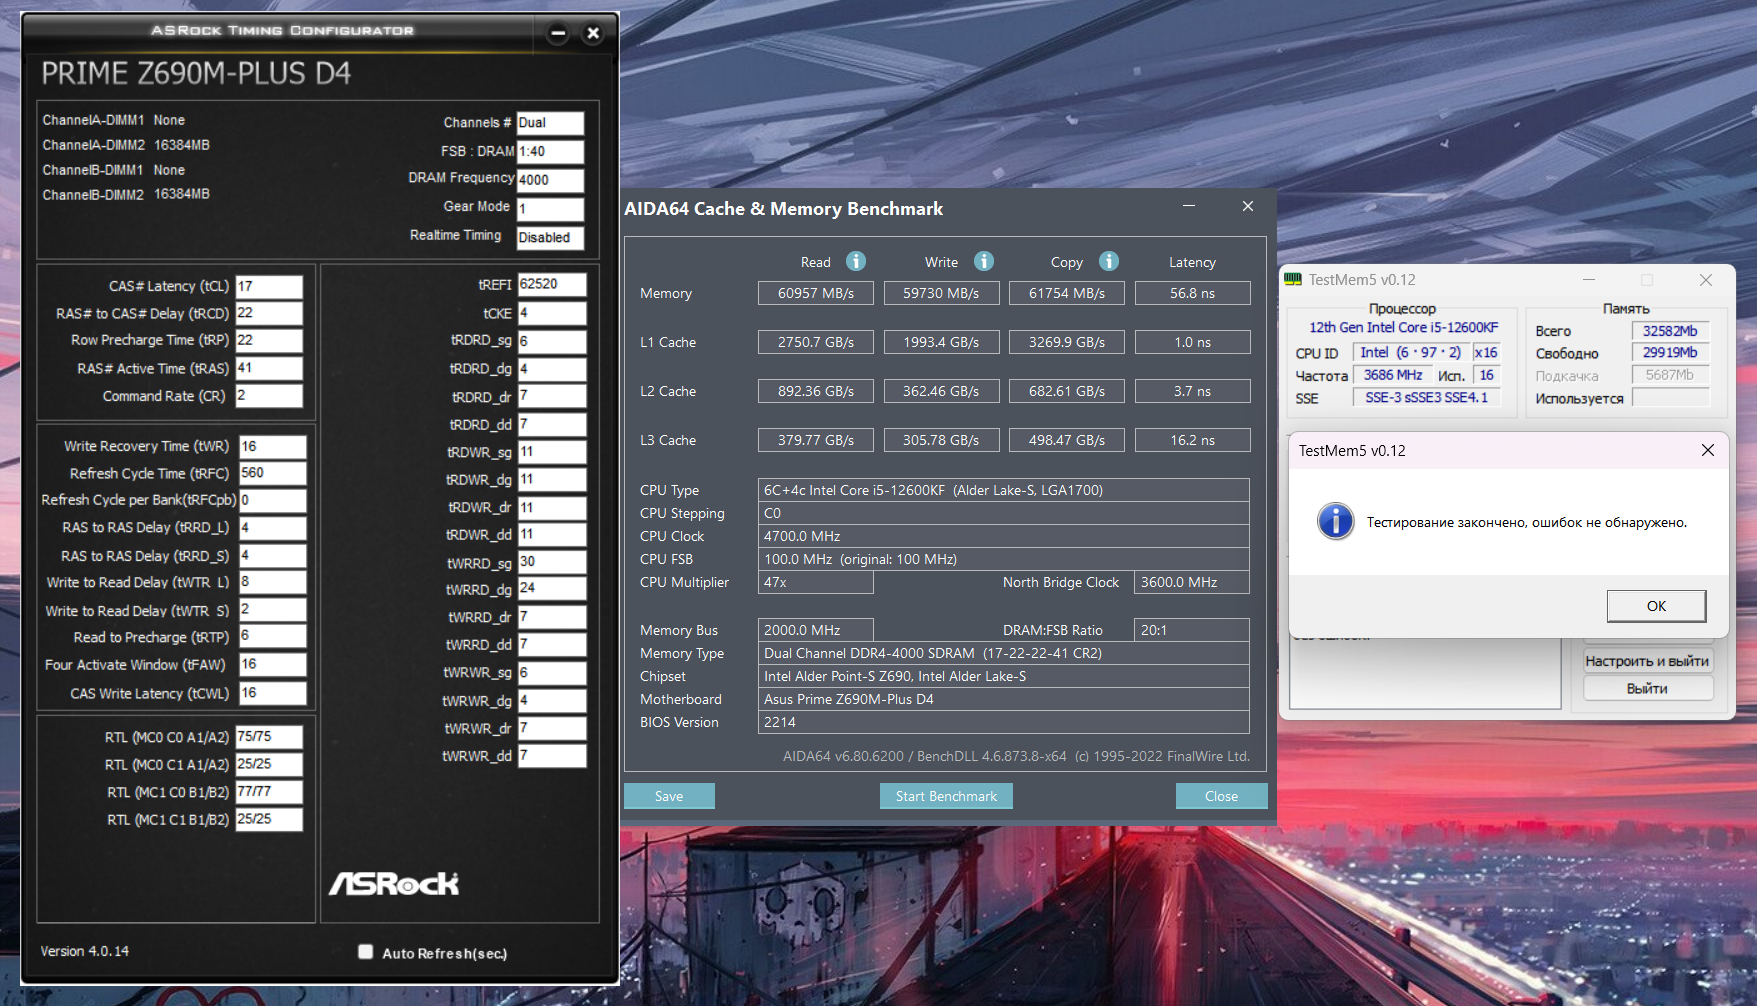Dismiss the TestMem5 message dialog with X
The height and width of the screenshot is (1006, 1757).
point(1708,450)
